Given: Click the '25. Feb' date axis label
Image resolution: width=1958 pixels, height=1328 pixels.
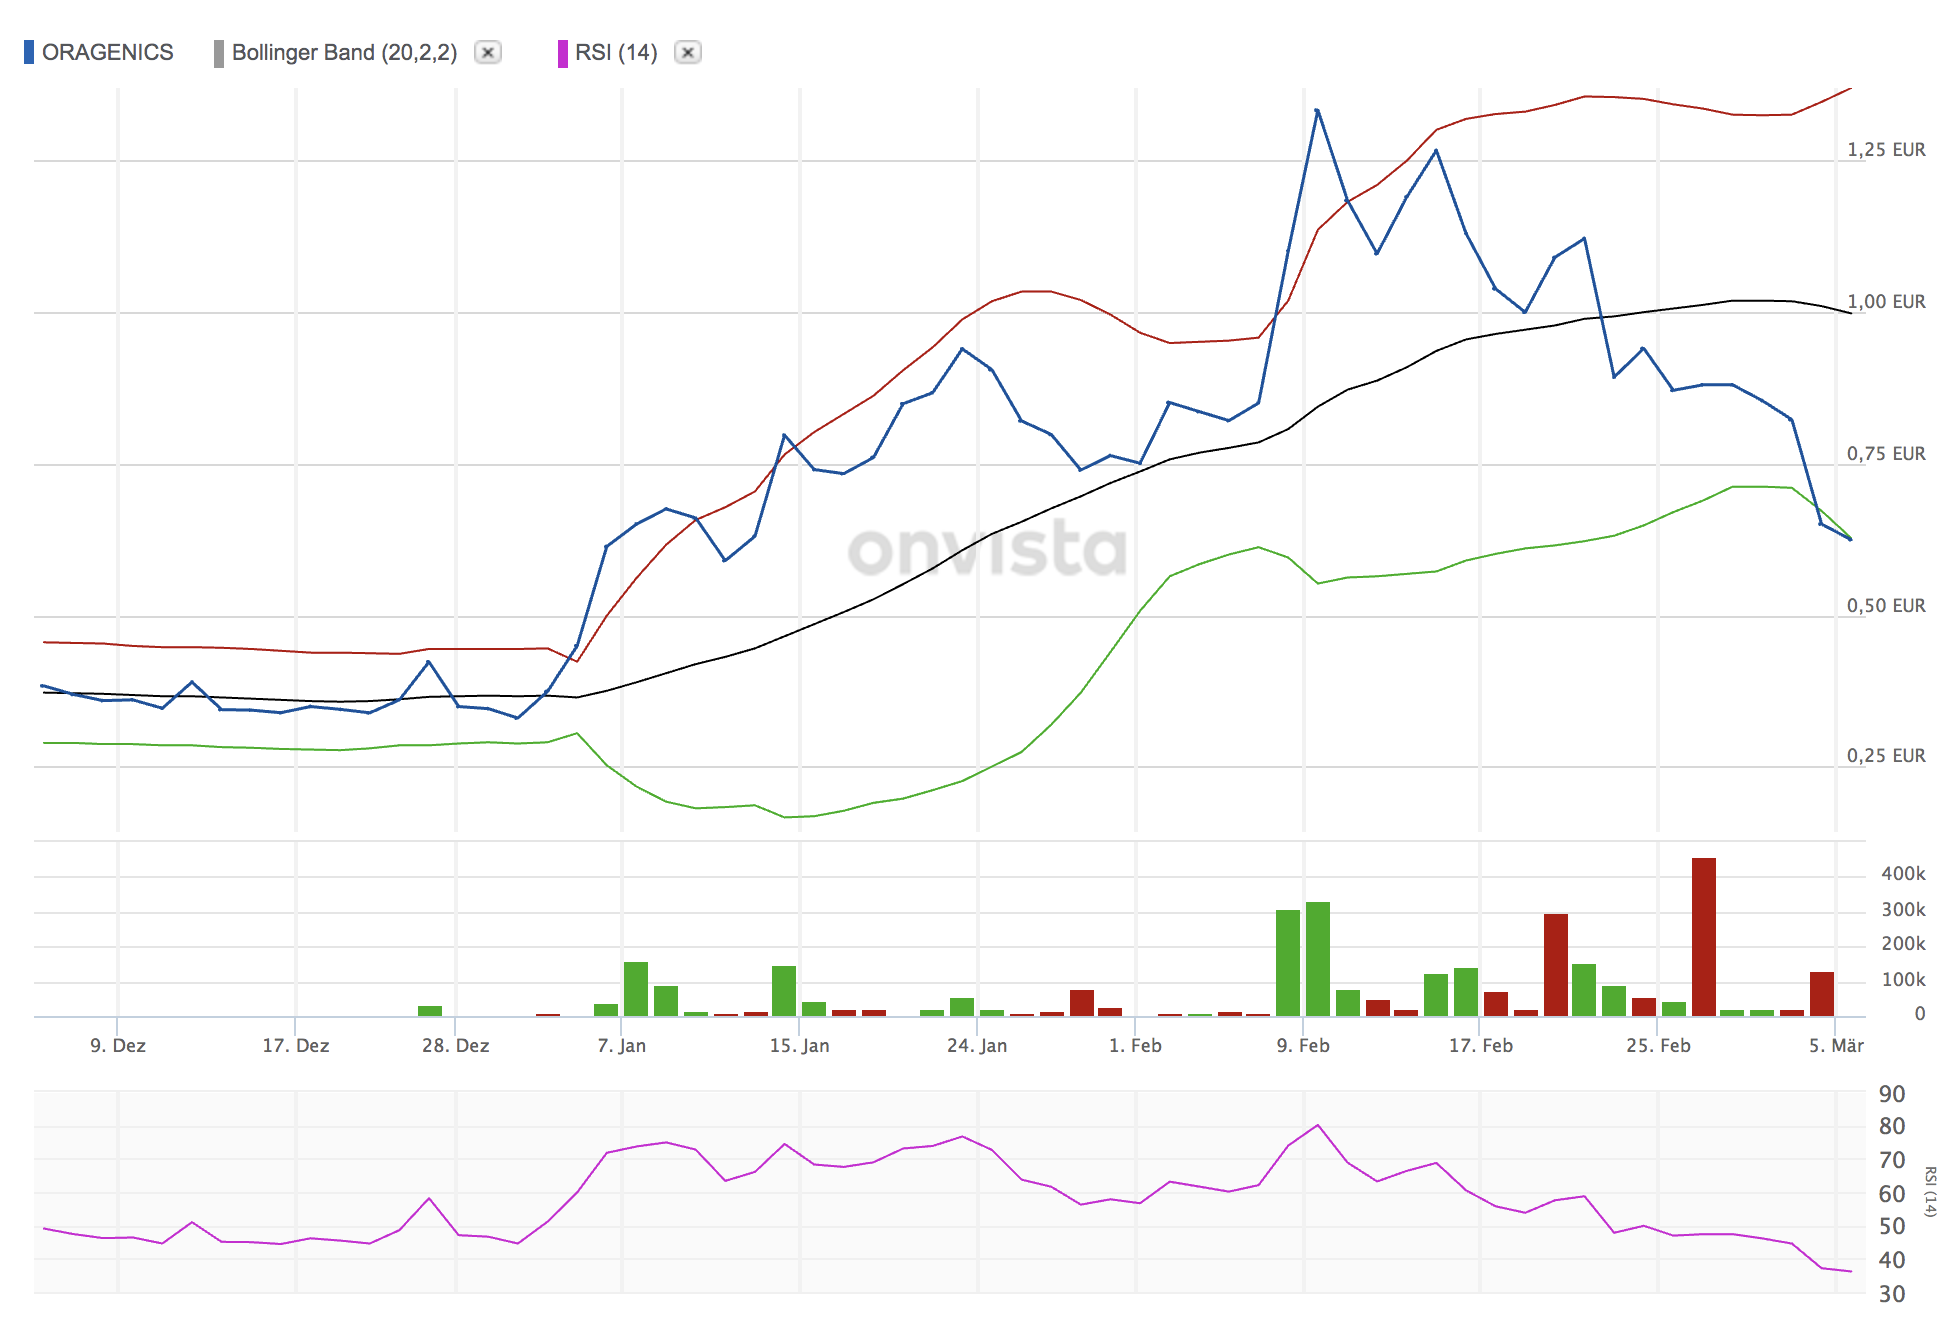Looking at the screenshot, I should [1658, 1045].
